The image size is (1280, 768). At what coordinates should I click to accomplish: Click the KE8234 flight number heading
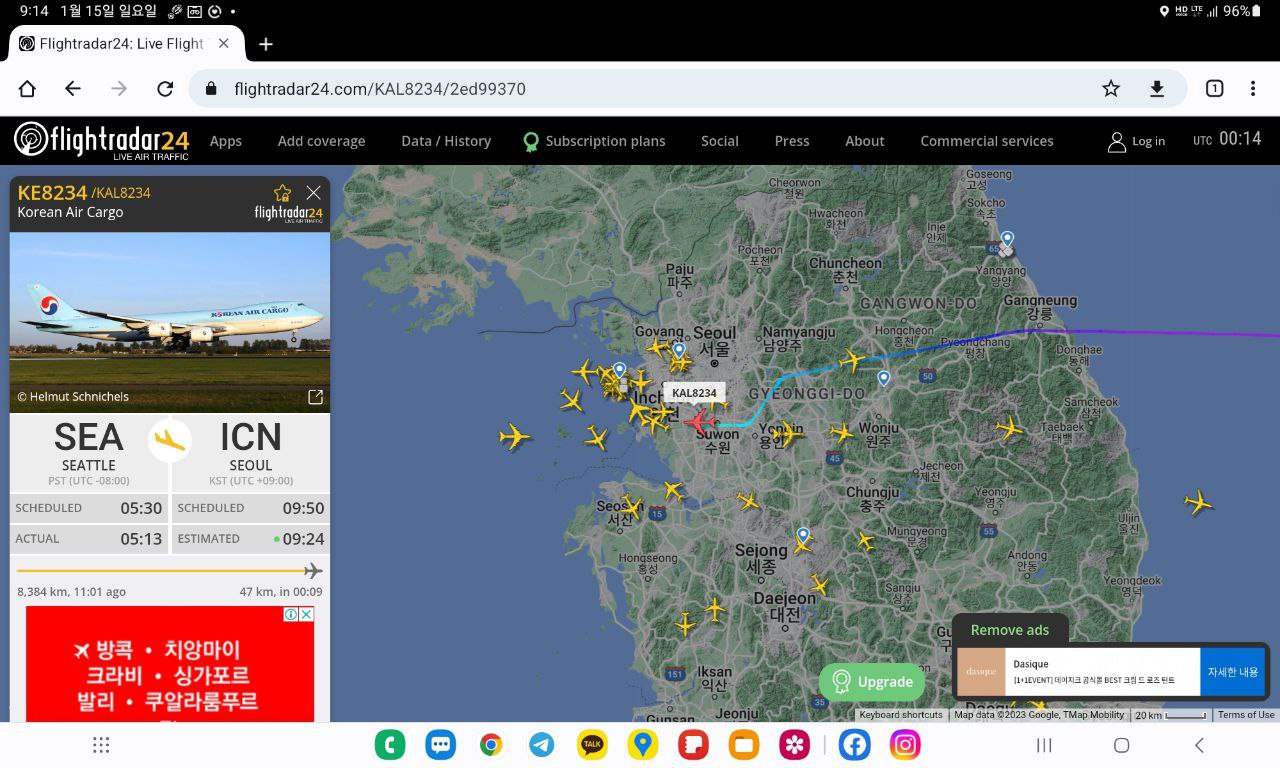click(x=52, y=192)
